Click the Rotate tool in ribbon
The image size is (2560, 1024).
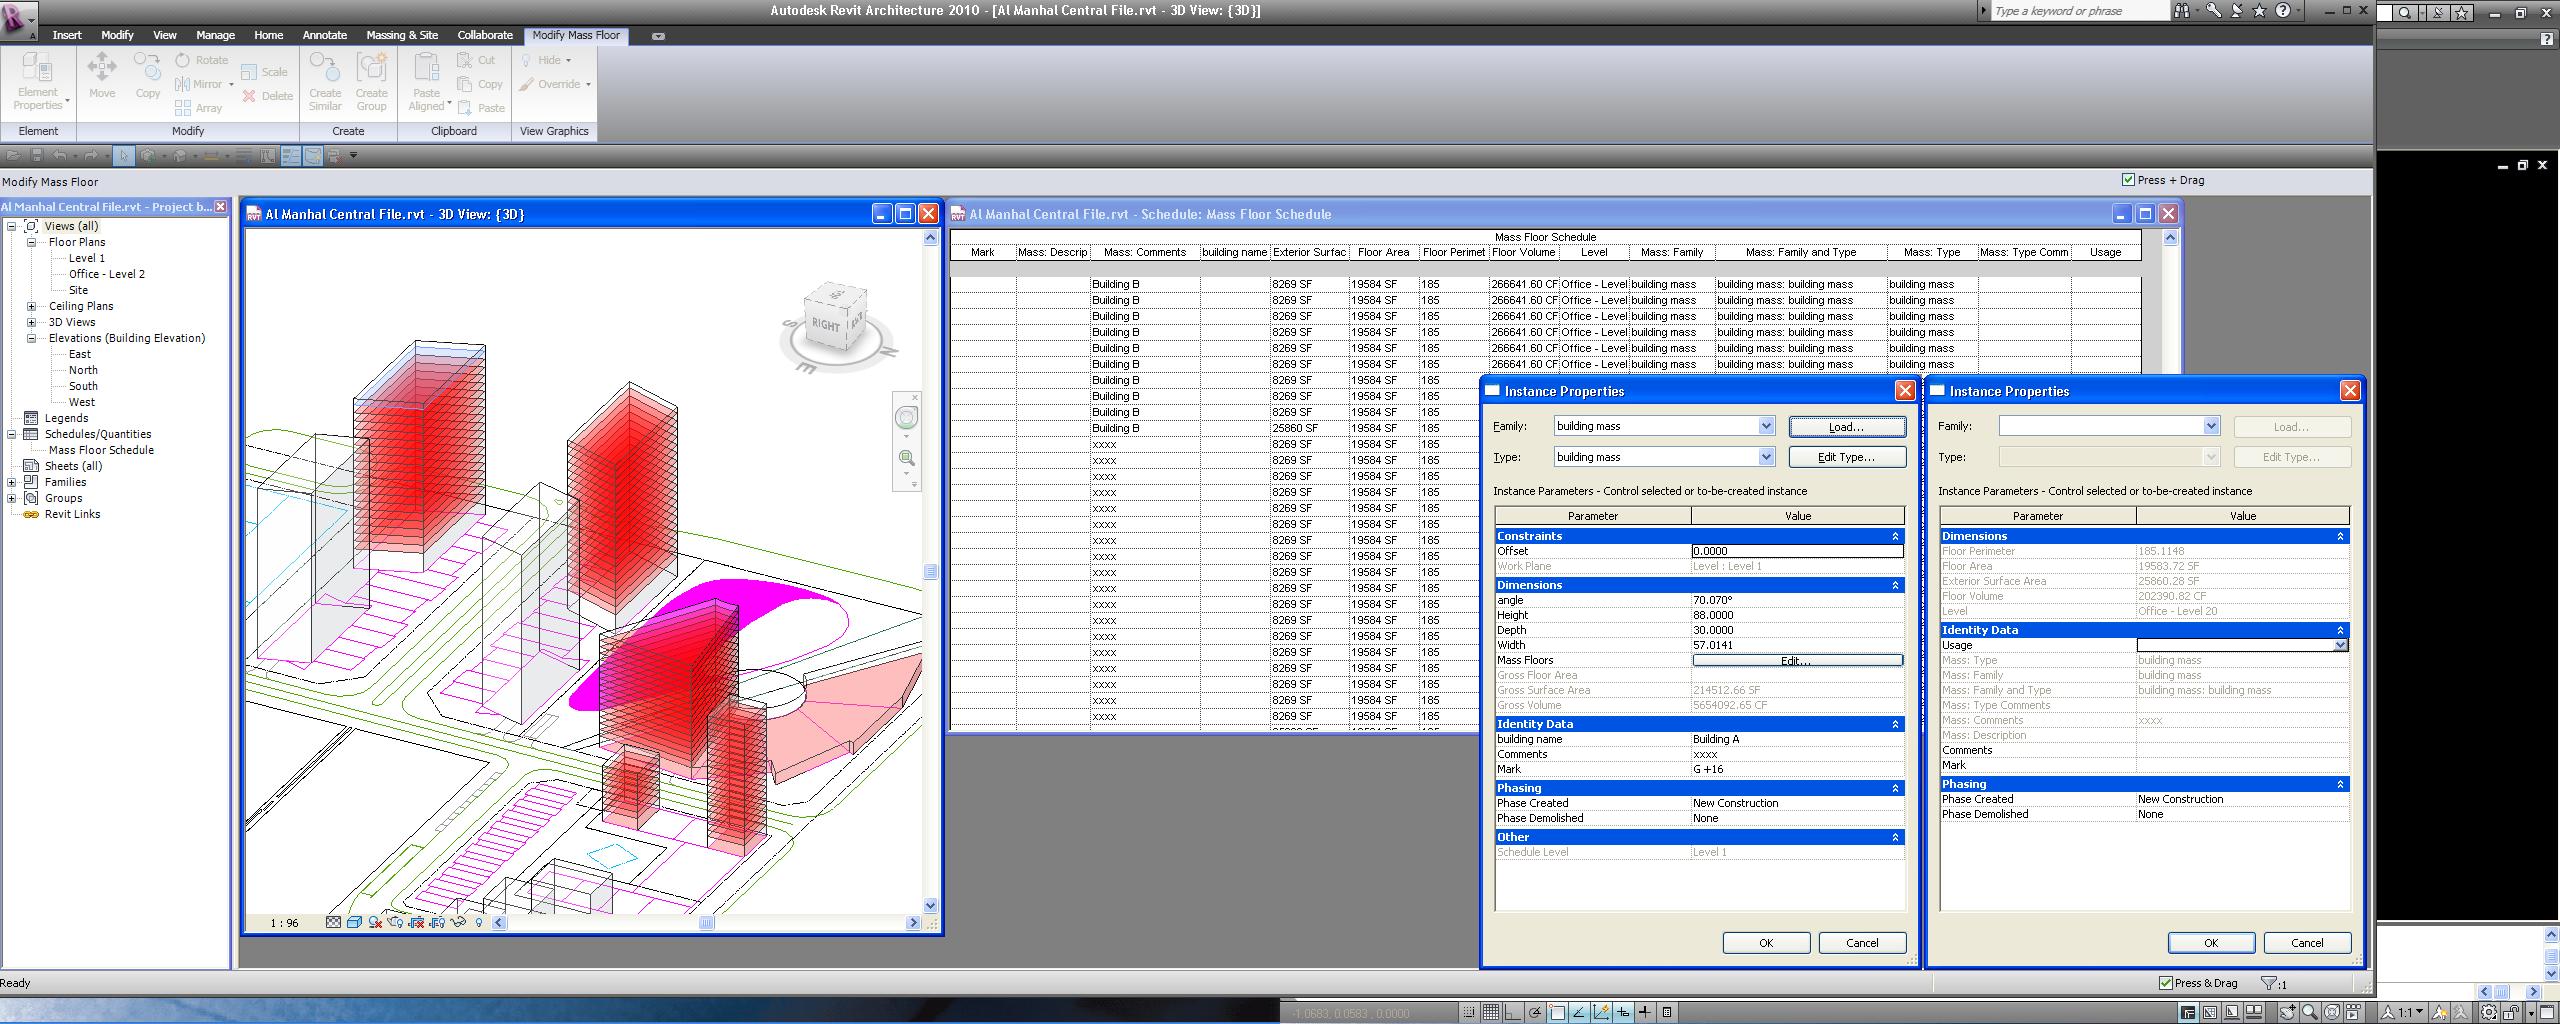[x=202, y=60]
